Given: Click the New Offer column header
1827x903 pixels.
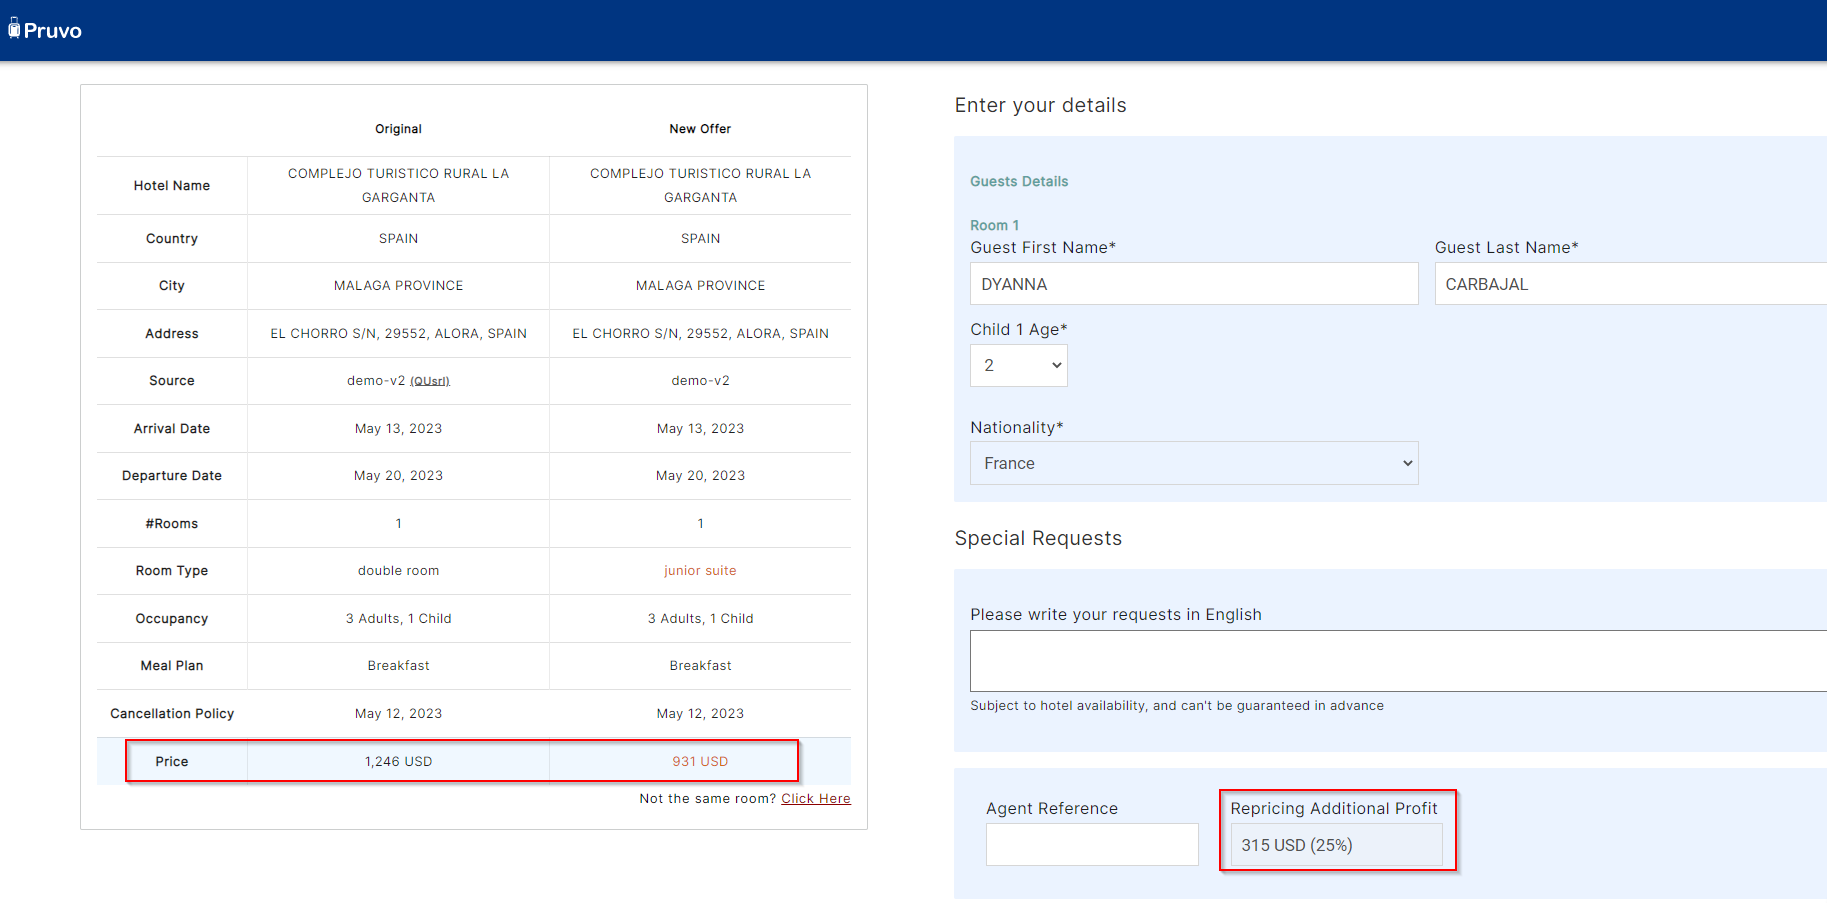Looking at the screenshot, I should [700, 129].
